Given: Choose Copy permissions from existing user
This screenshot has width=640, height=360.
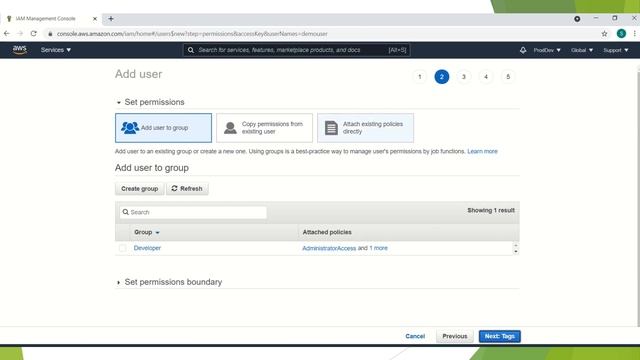Looking at the screenshot, I should (264, 128).
